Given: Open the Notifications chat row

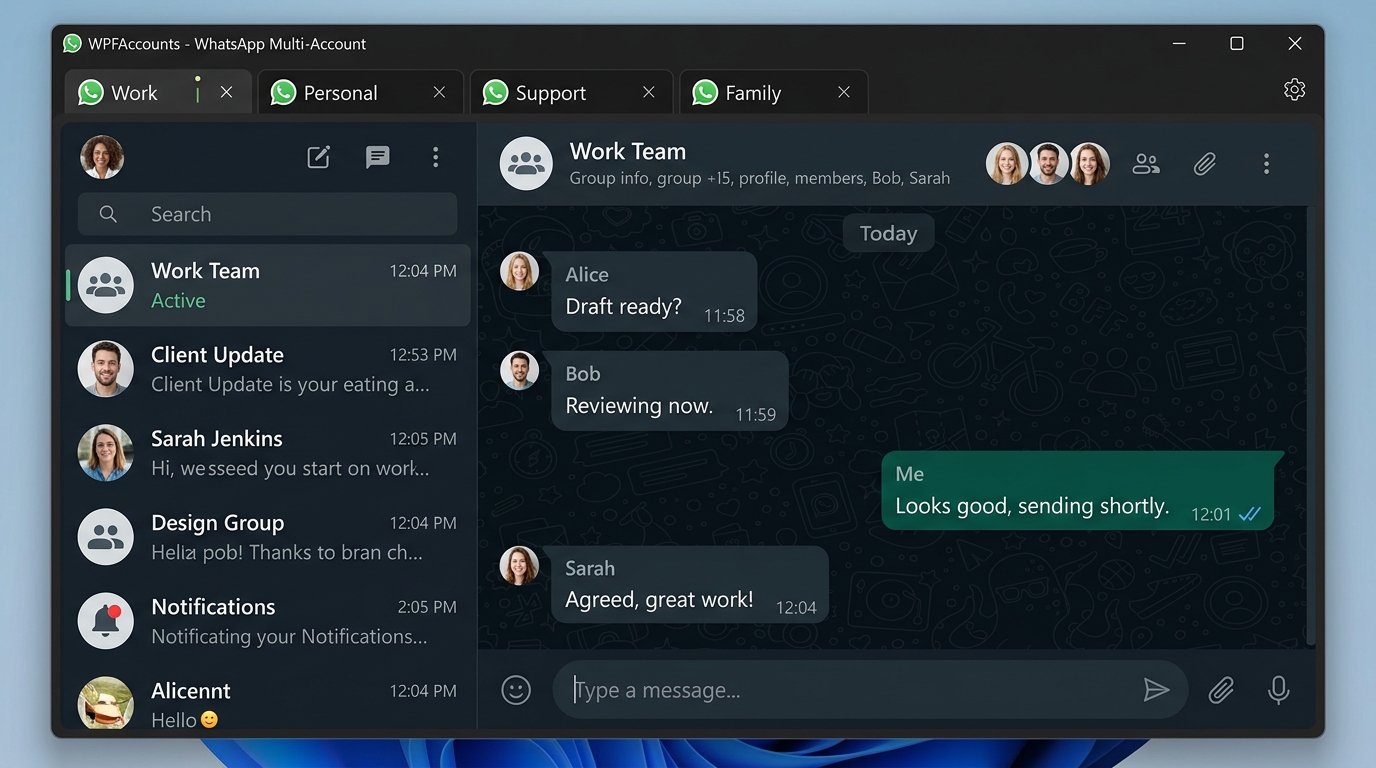Looking at the screenshot, I should click(x=267, y=621).
